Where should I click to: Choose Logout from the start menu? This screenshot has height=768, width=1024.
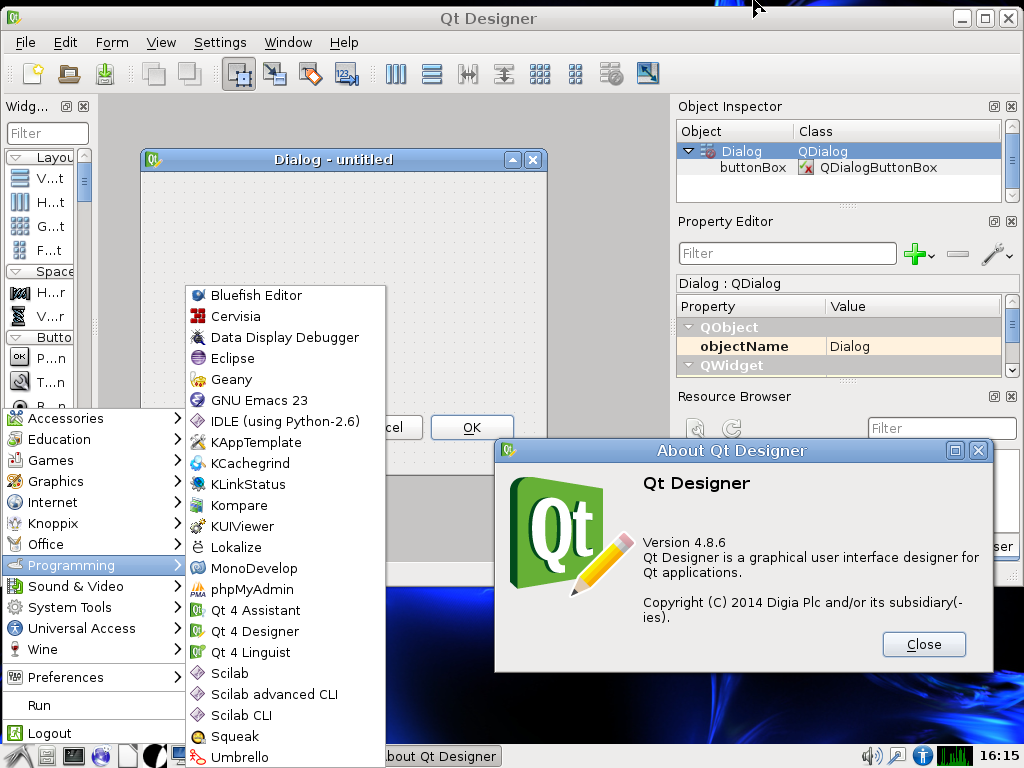[94, 733]
